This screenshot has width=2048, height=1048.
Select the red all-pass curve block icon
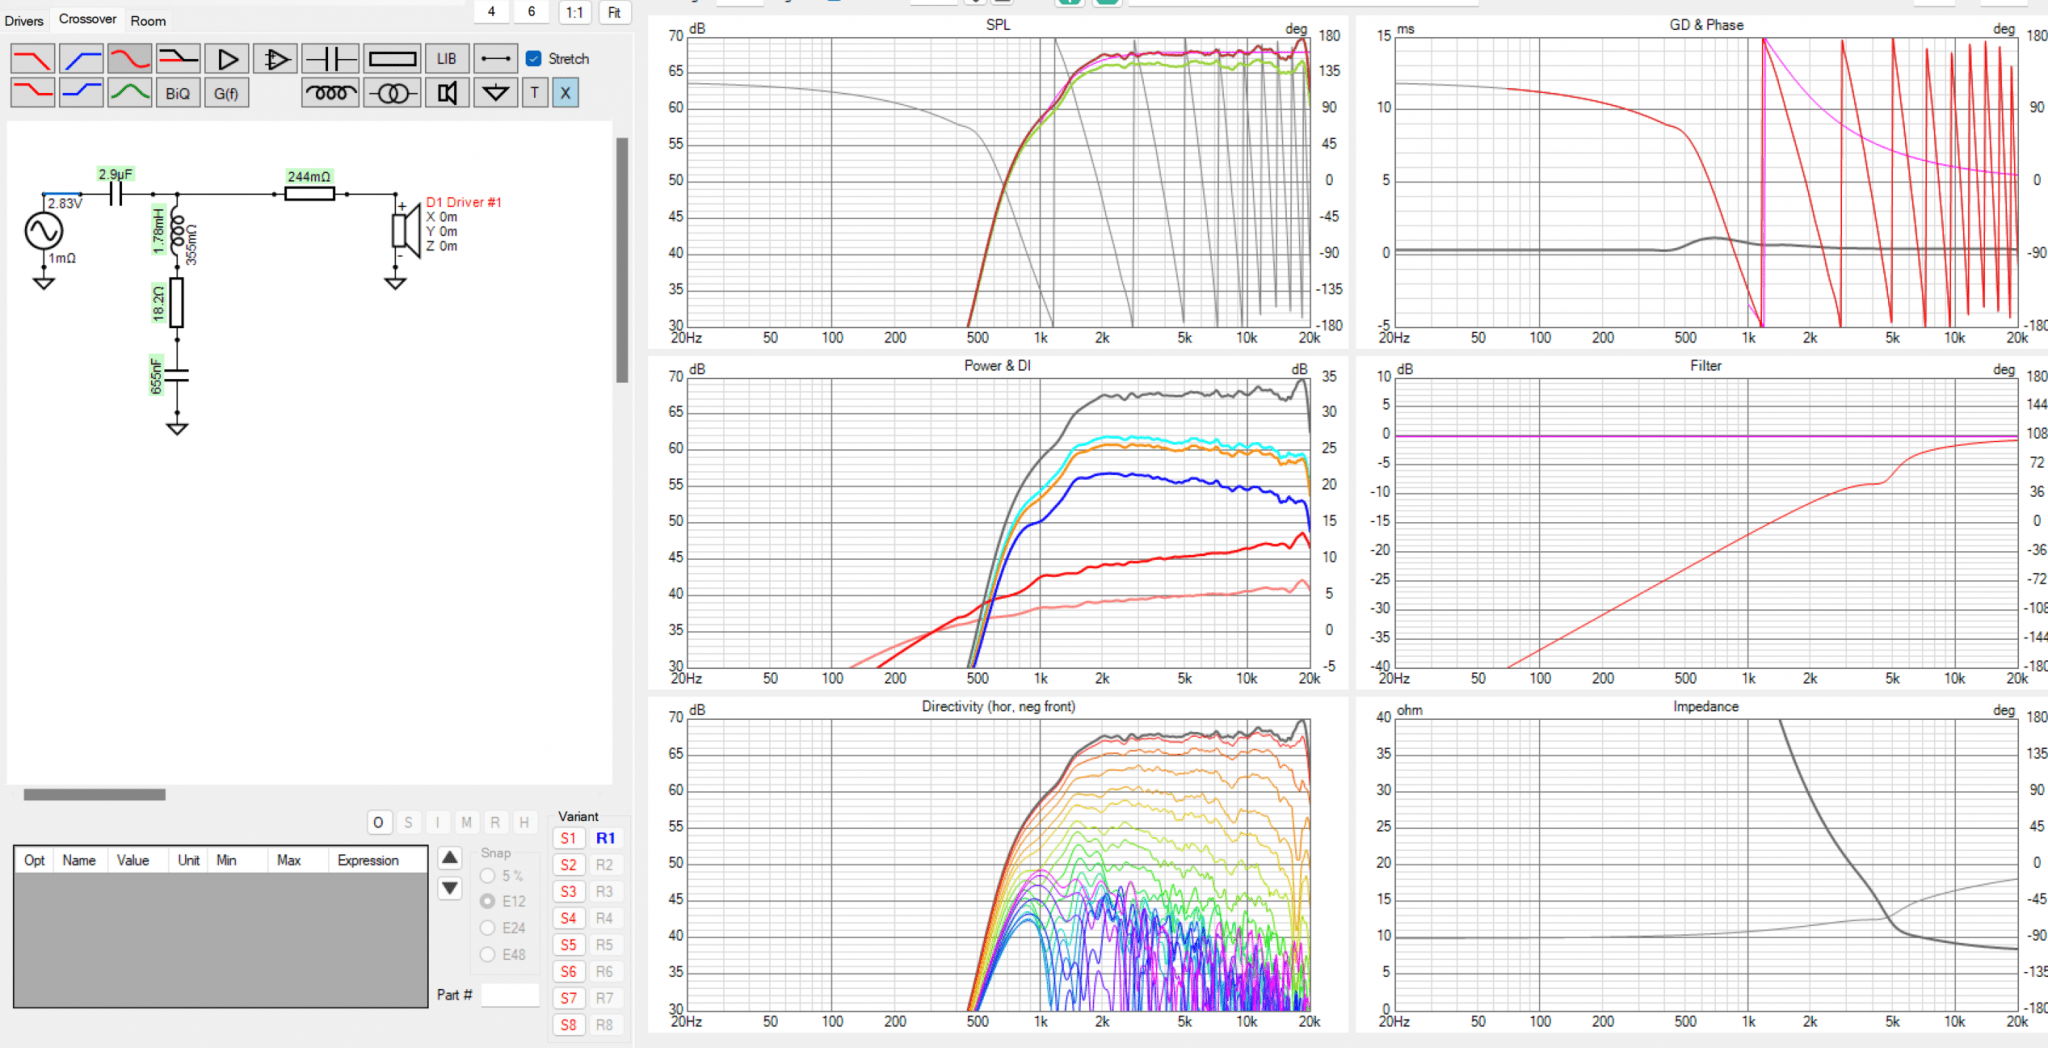click(130, 59)
